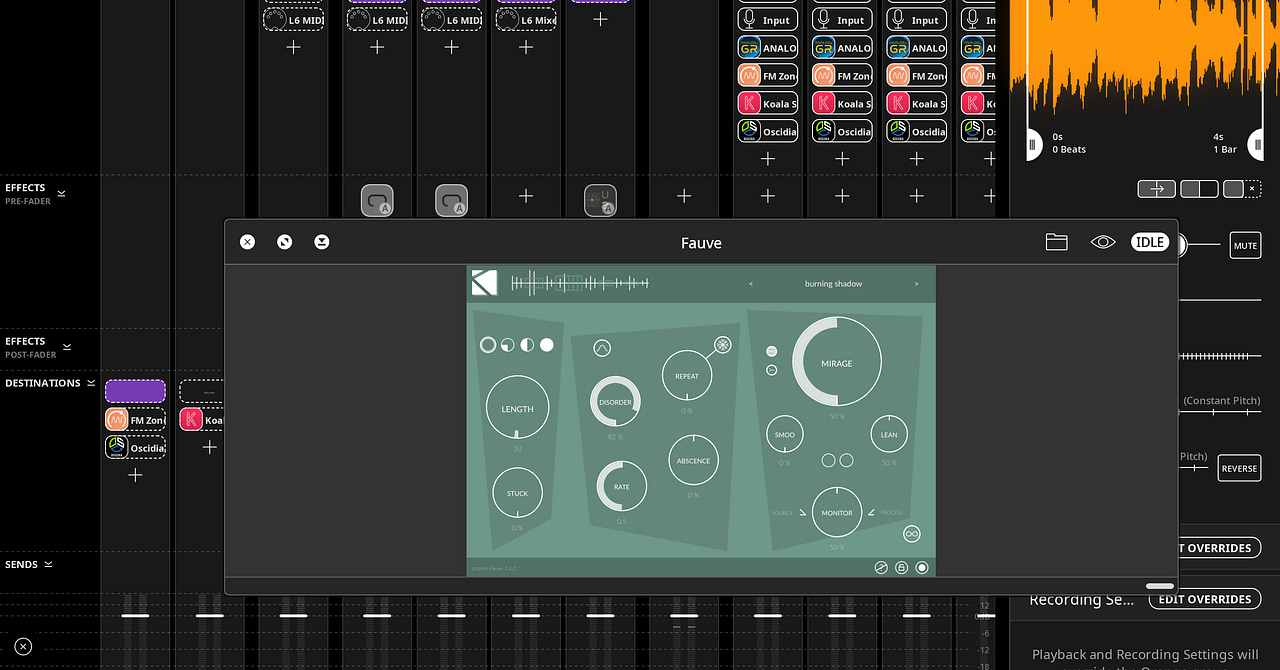Click the waveform start handle near 0s
This screenshot has height=670, width=1280.
pyautogui.click(x=1032, y=144)
